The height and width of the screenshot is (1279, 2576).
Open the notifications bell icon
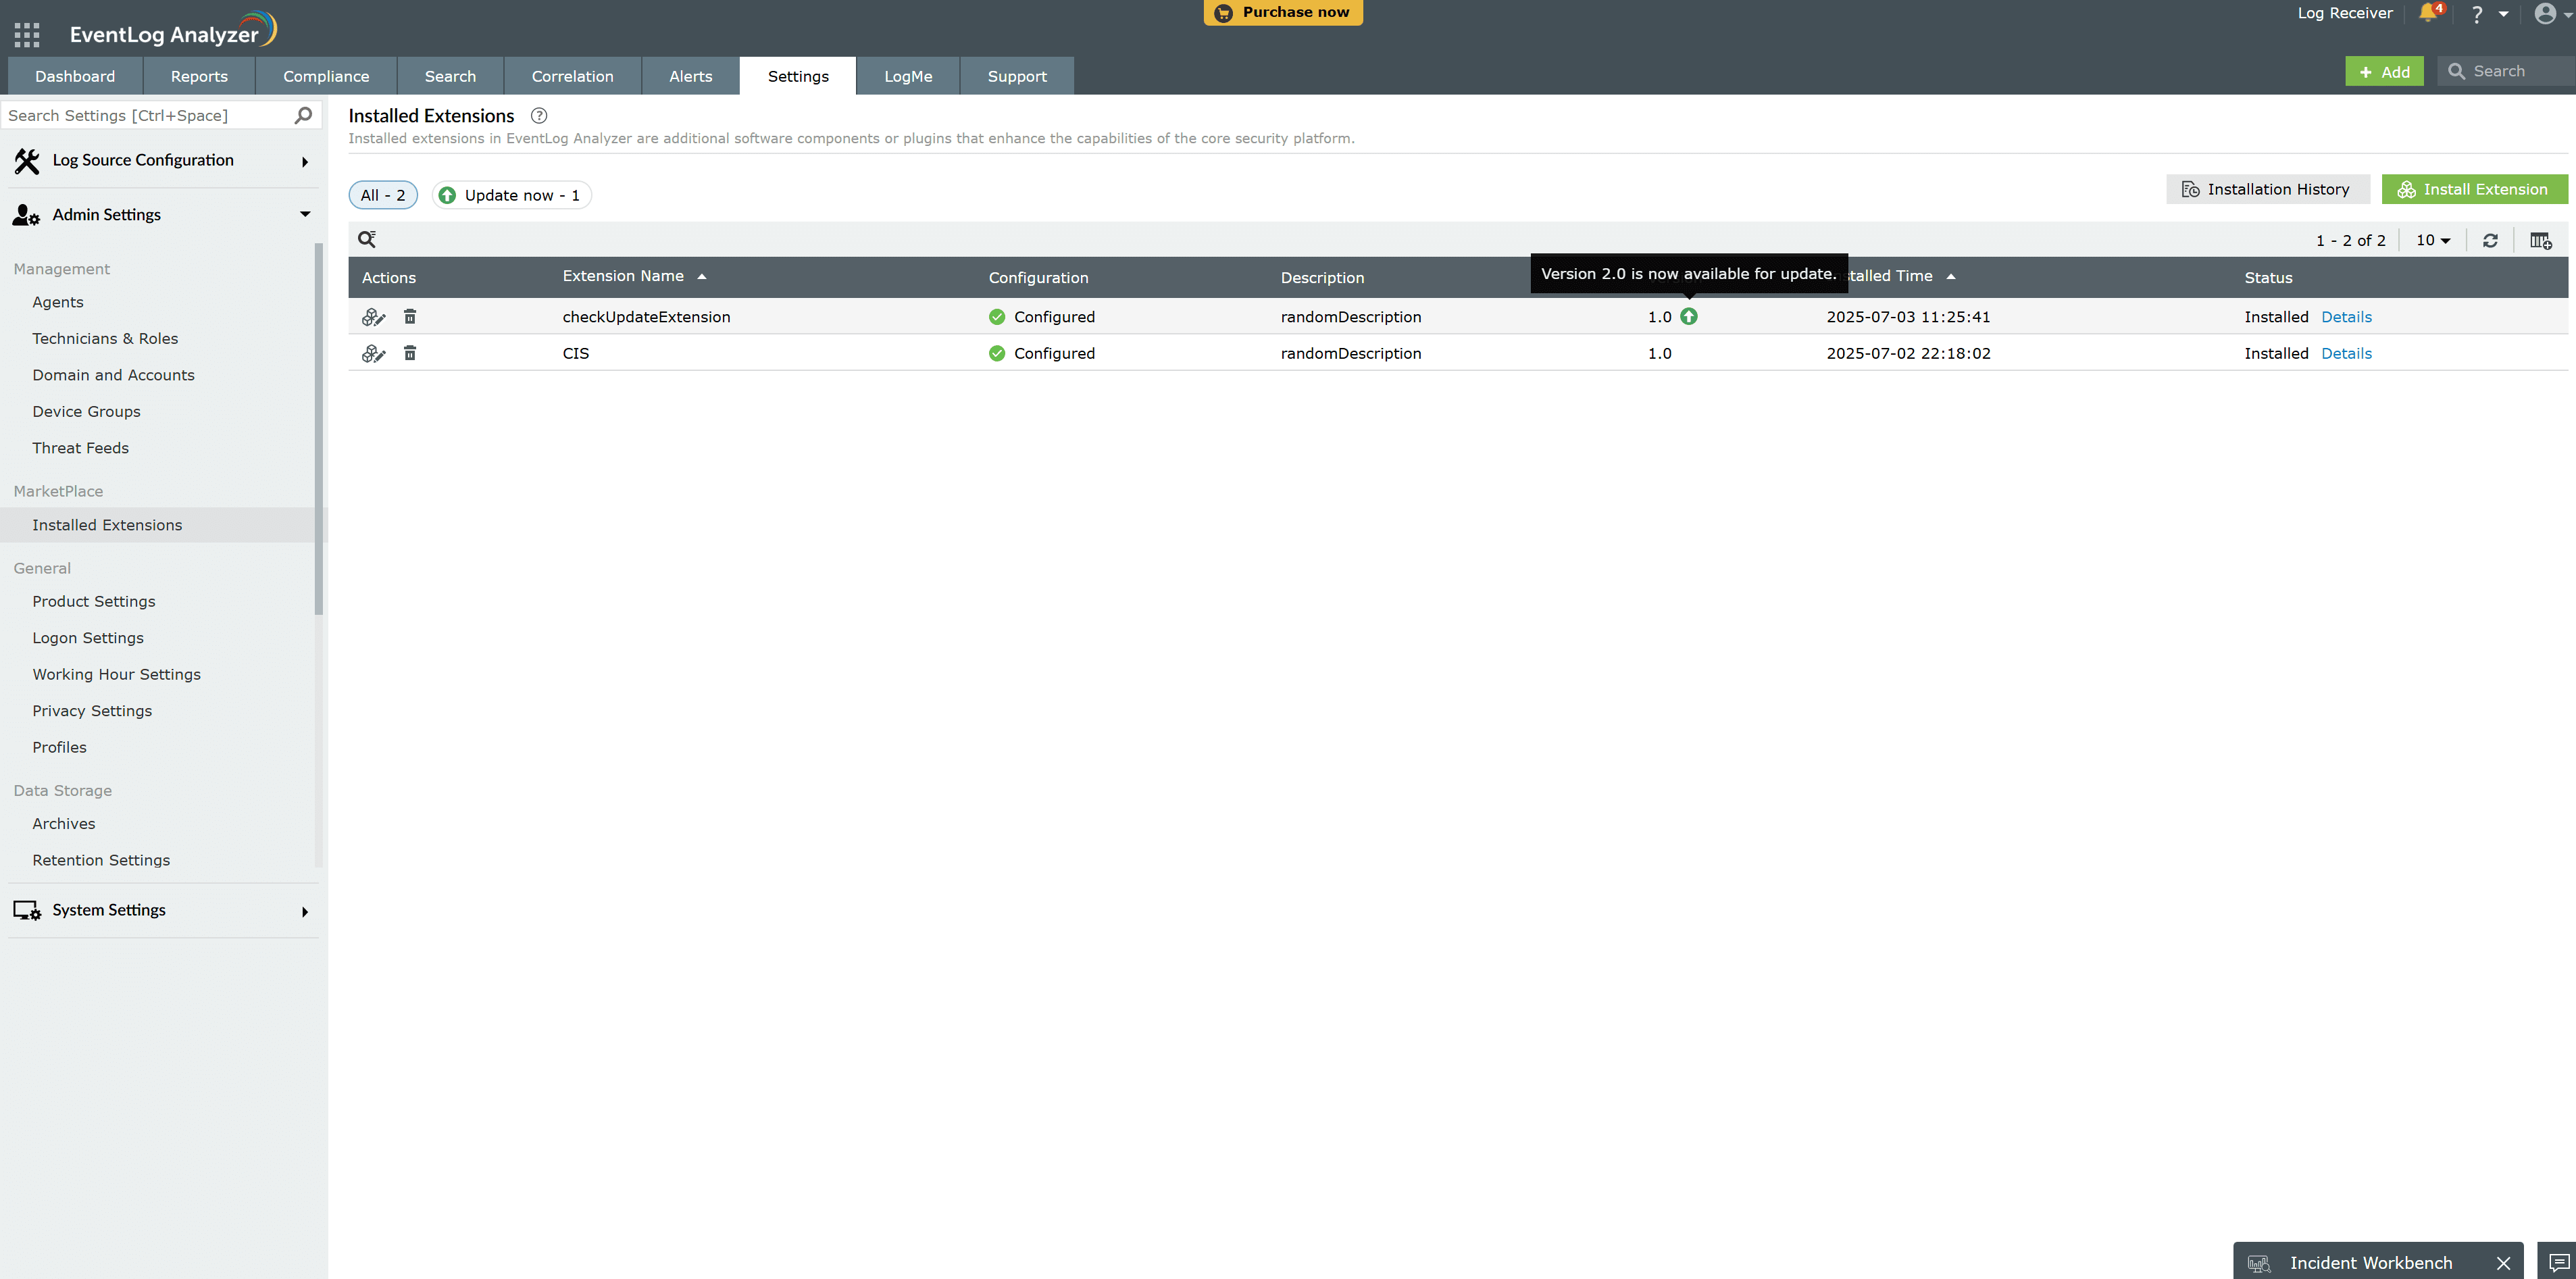[x=2427, y=14]
